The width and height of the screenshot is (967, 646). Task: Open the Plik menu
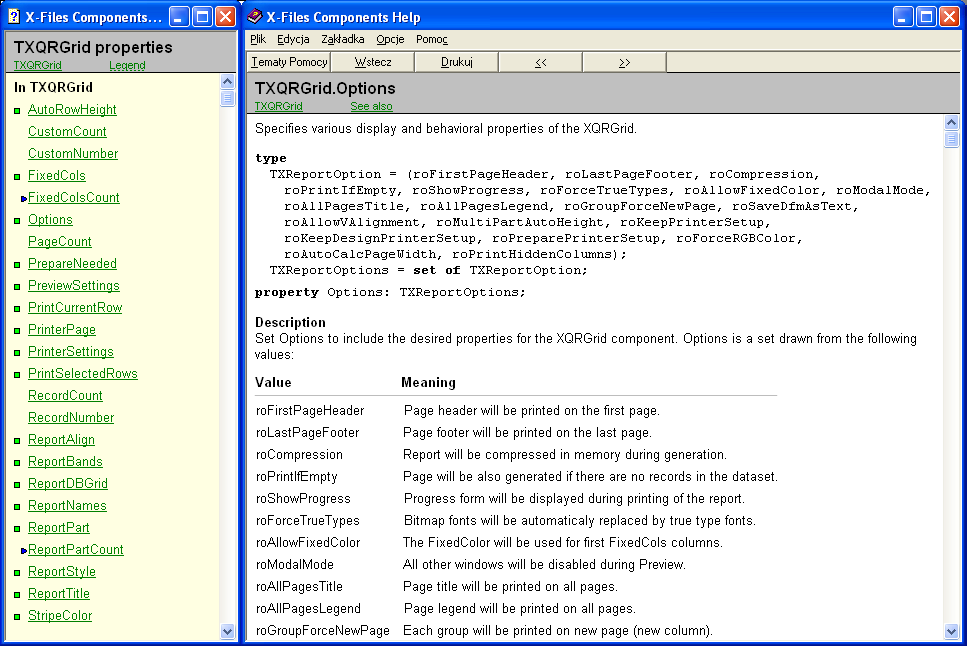[x=258, y=40]
